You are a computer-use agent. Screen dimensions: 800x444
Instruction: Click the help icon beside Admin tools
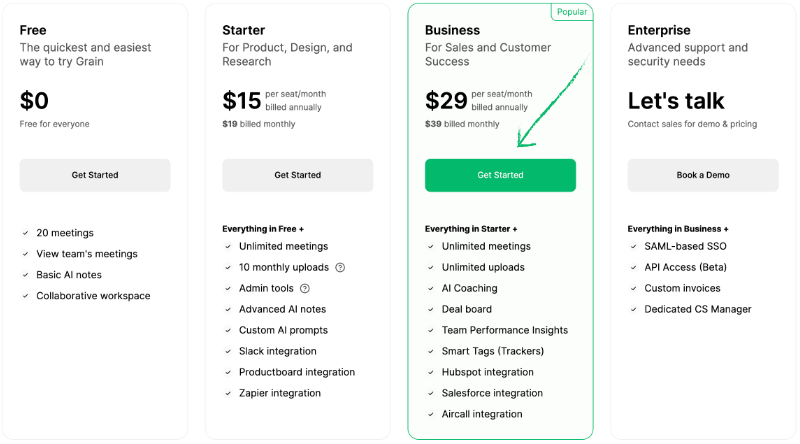click(305, 288)
